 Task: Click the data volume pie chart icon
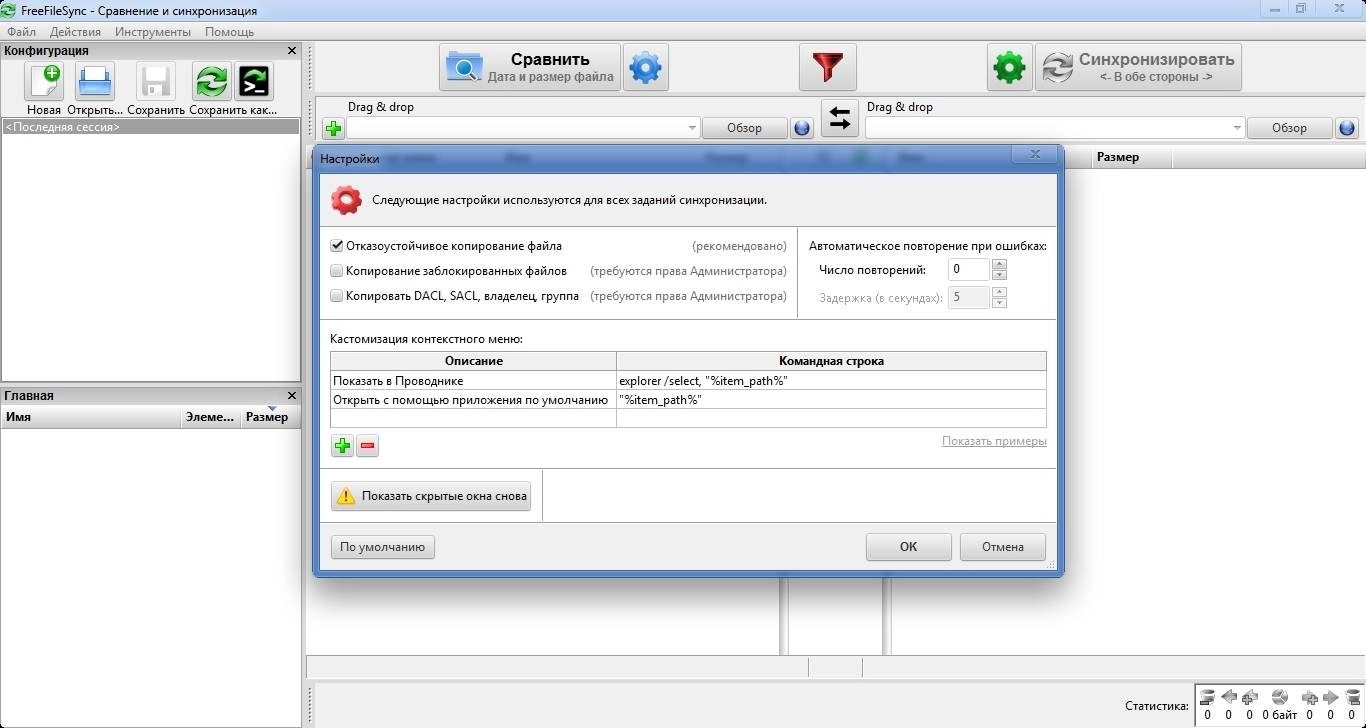point(1278,697)
